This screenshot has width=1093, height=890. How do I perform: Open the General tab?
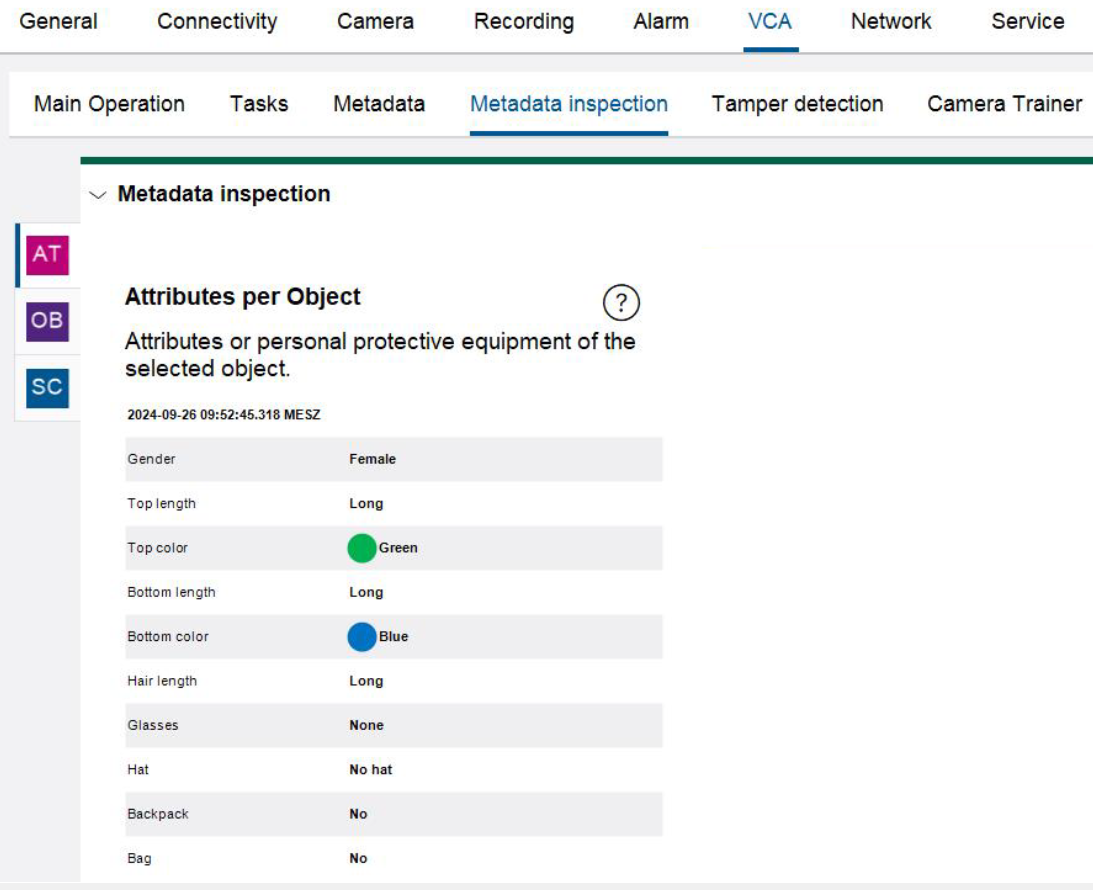[59, 22]
